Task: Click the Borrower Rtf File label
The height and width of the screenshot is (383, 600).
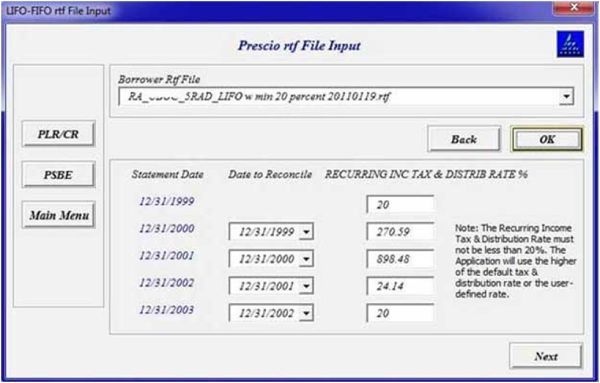Action: pyautogui.click(x=159, y=79)
